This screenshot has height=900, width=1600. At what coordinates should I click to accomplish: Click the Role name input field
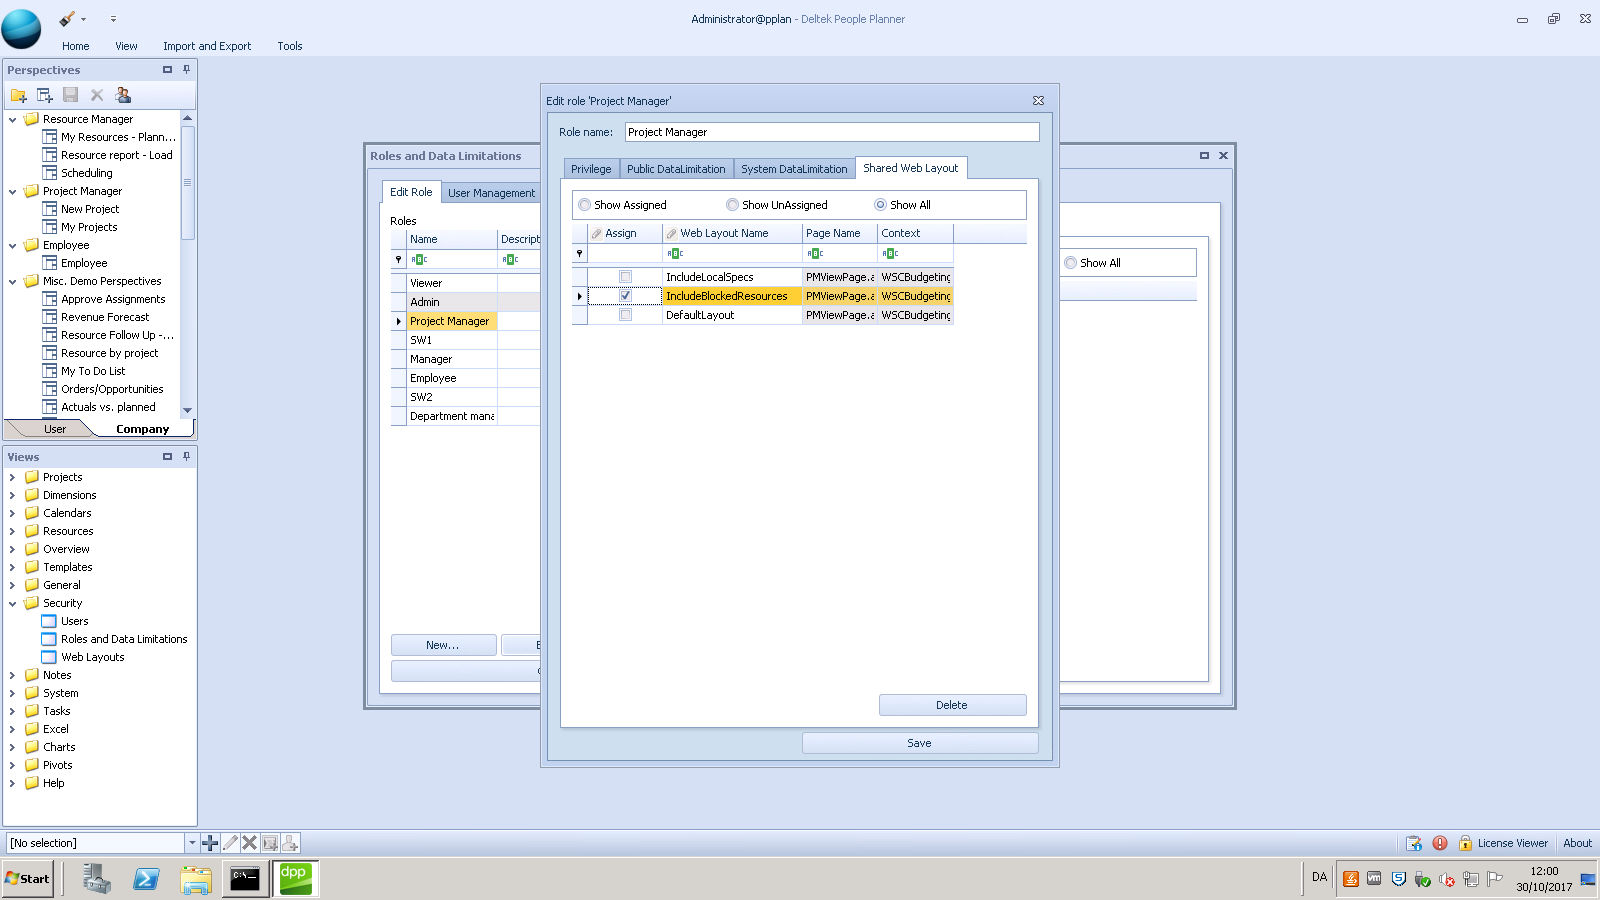point(831,132)
